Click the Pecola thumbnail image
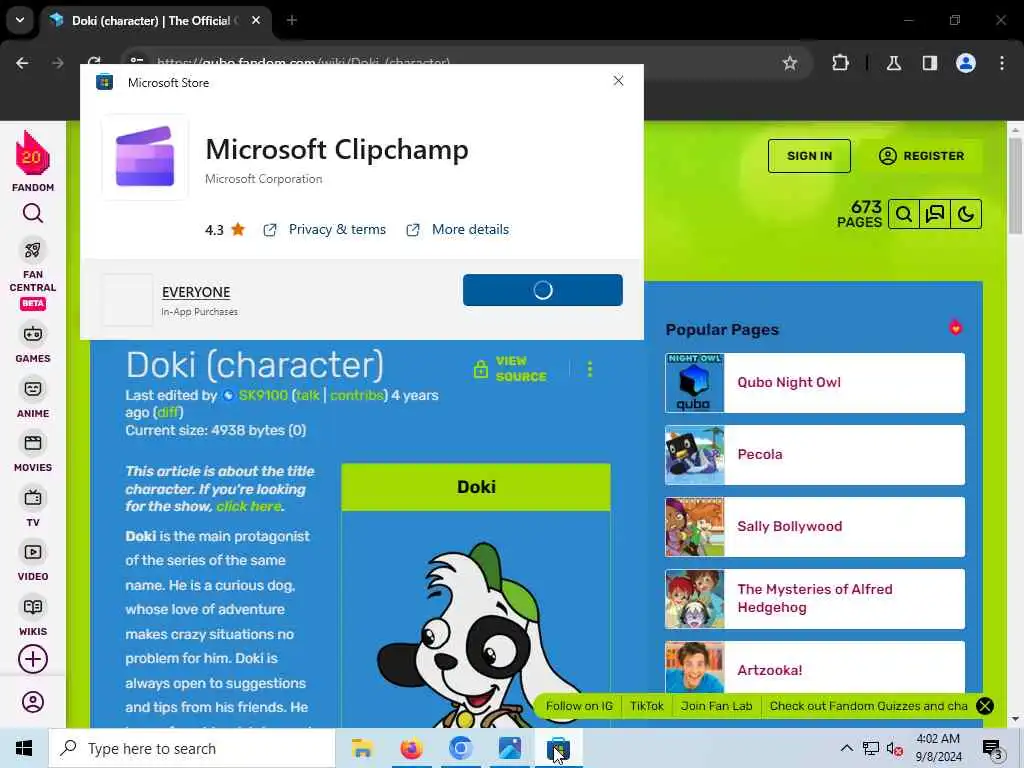Screen dimensions: 1024x768 [x=695, y=455]
